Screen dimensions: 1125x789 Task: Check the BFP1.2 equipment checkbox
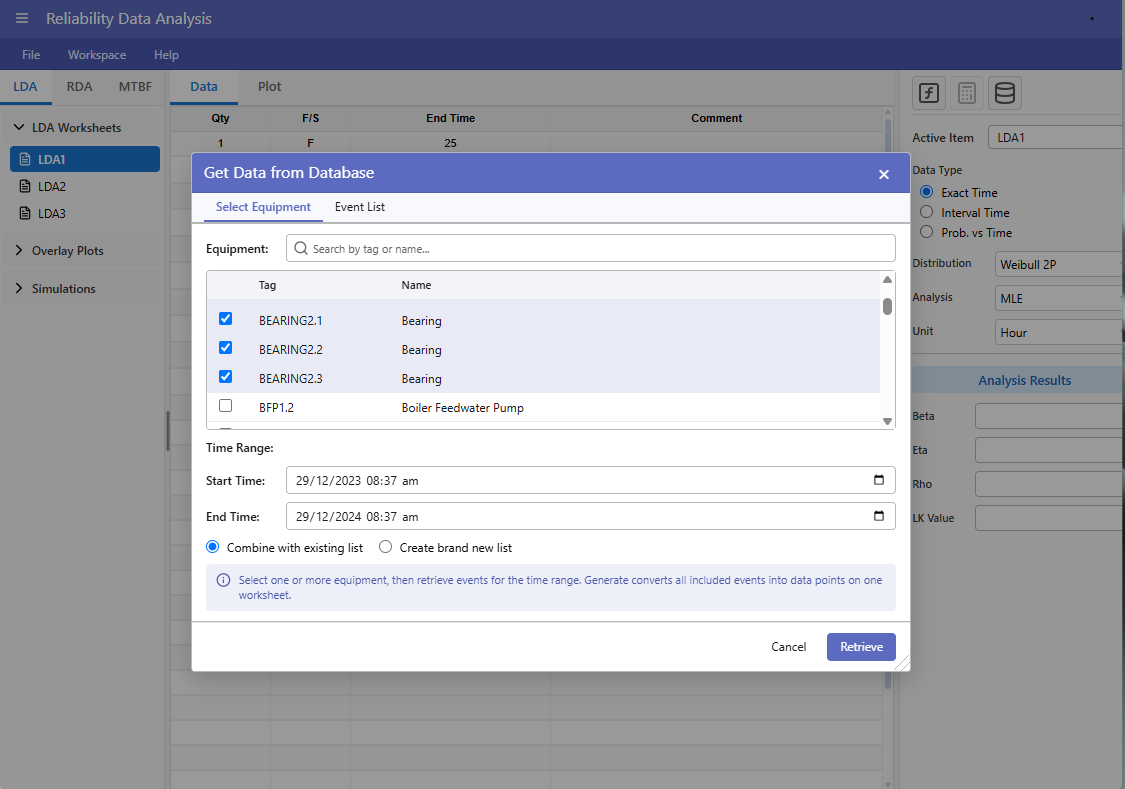coord(225,406)
